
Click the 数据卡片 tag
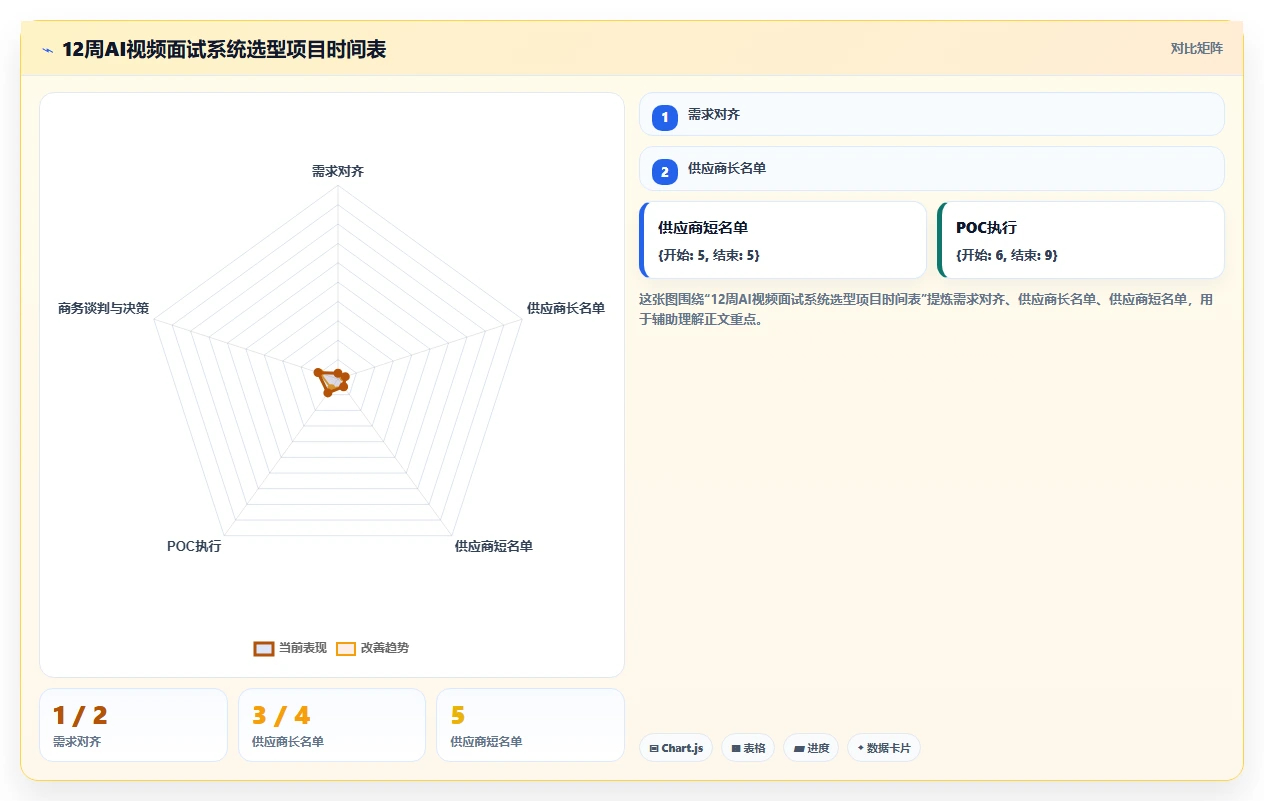tap(884, 748)
